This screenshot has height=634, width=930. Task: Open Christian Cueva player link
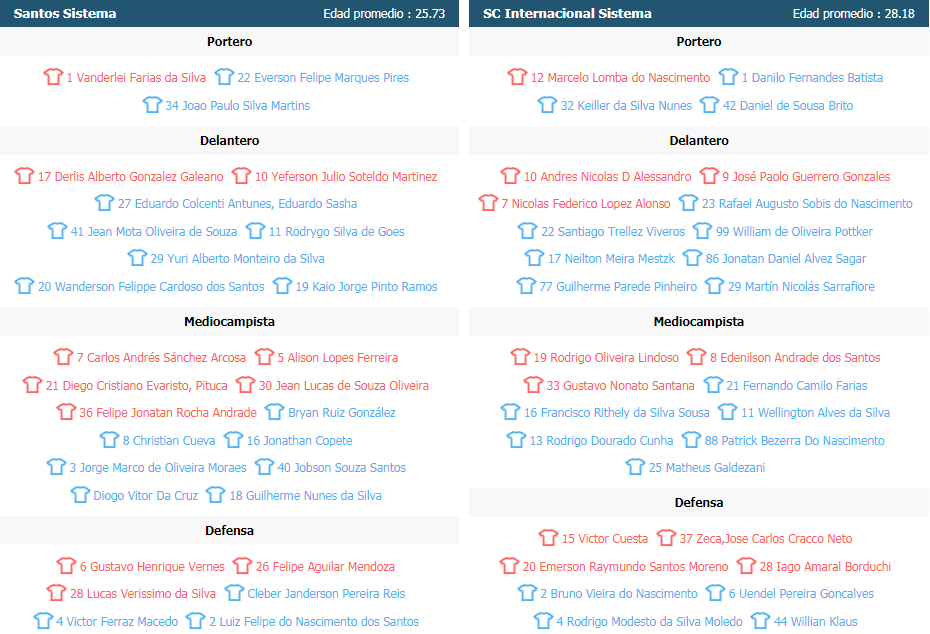(x=169, y=441)
